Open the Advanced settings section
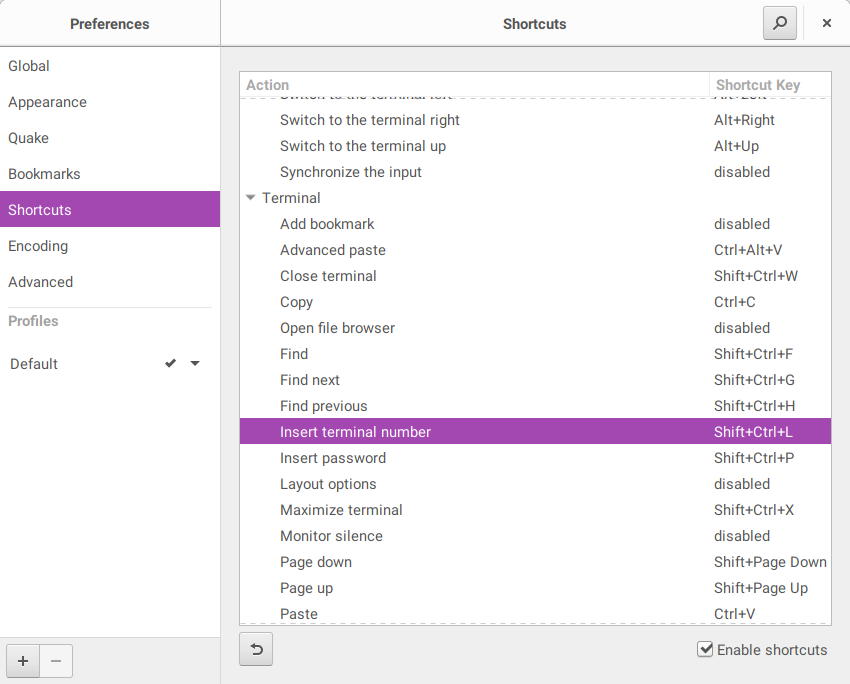The width and height of the screenshot is (850, 684). (x=40, y=282)
